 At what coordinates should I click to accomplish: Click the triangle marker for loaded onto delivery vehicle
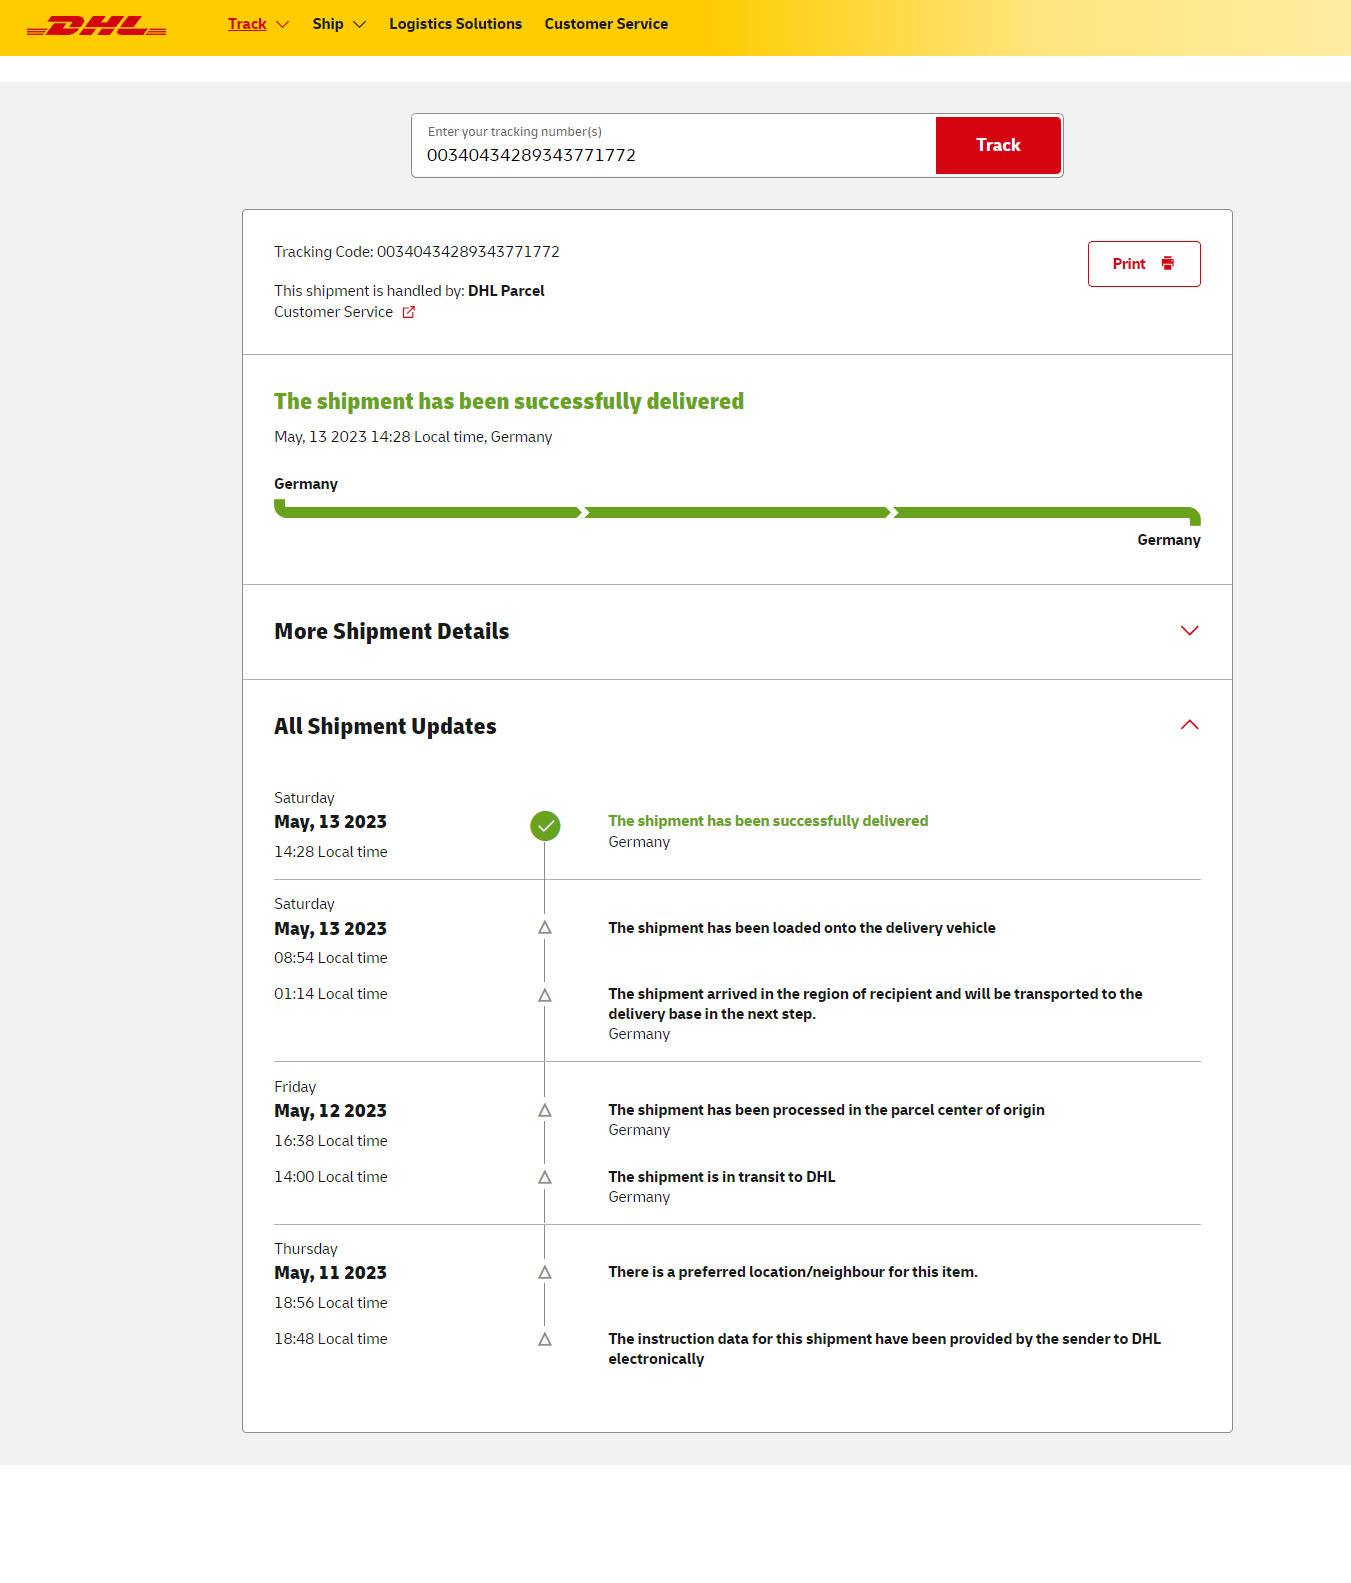(545, 928)
